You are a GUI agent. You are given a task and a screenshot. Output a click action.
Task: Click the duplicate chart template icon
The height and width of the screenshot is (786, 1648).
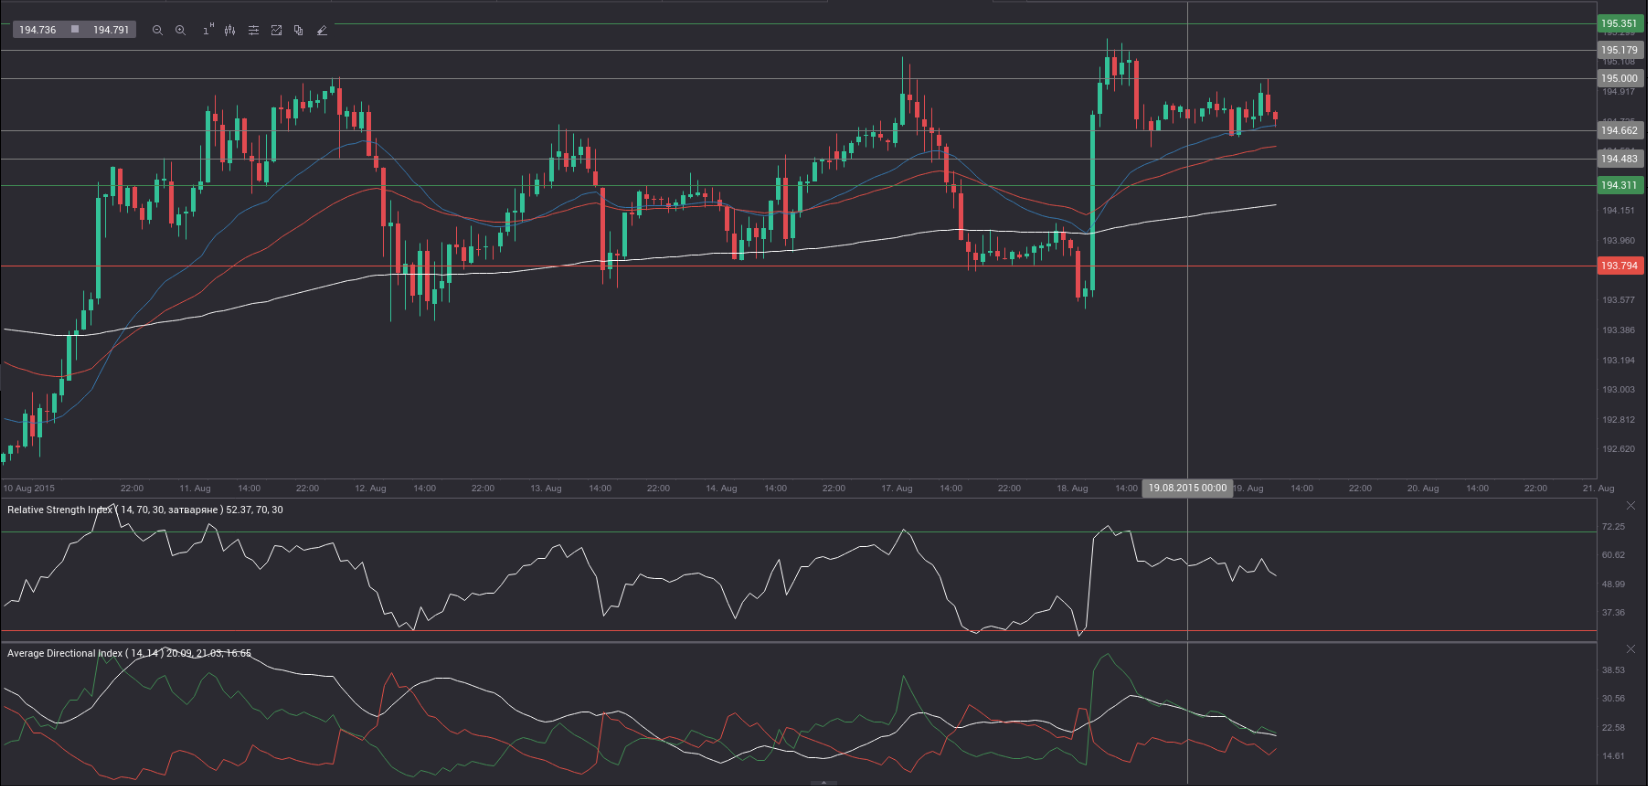[298, 30]
